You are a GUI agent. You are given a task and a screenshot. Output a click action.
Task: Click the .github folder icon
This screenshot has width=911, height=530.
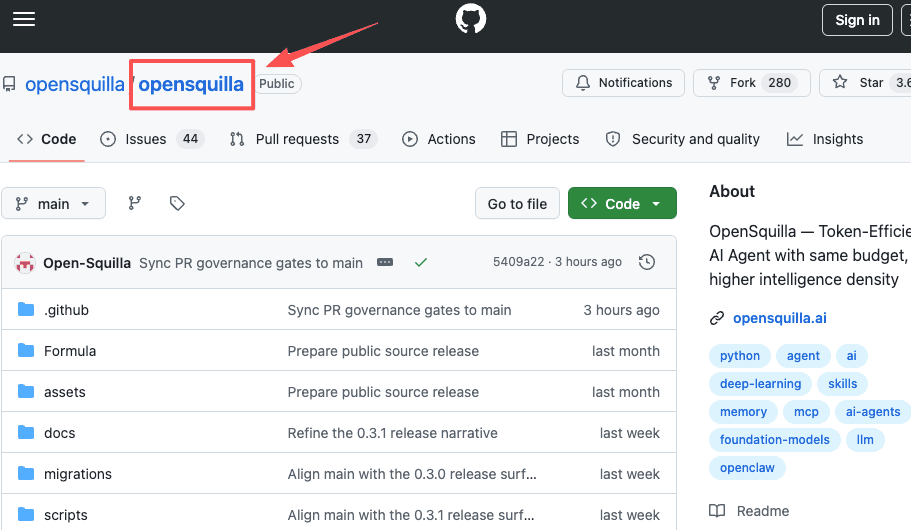[26, 309]
